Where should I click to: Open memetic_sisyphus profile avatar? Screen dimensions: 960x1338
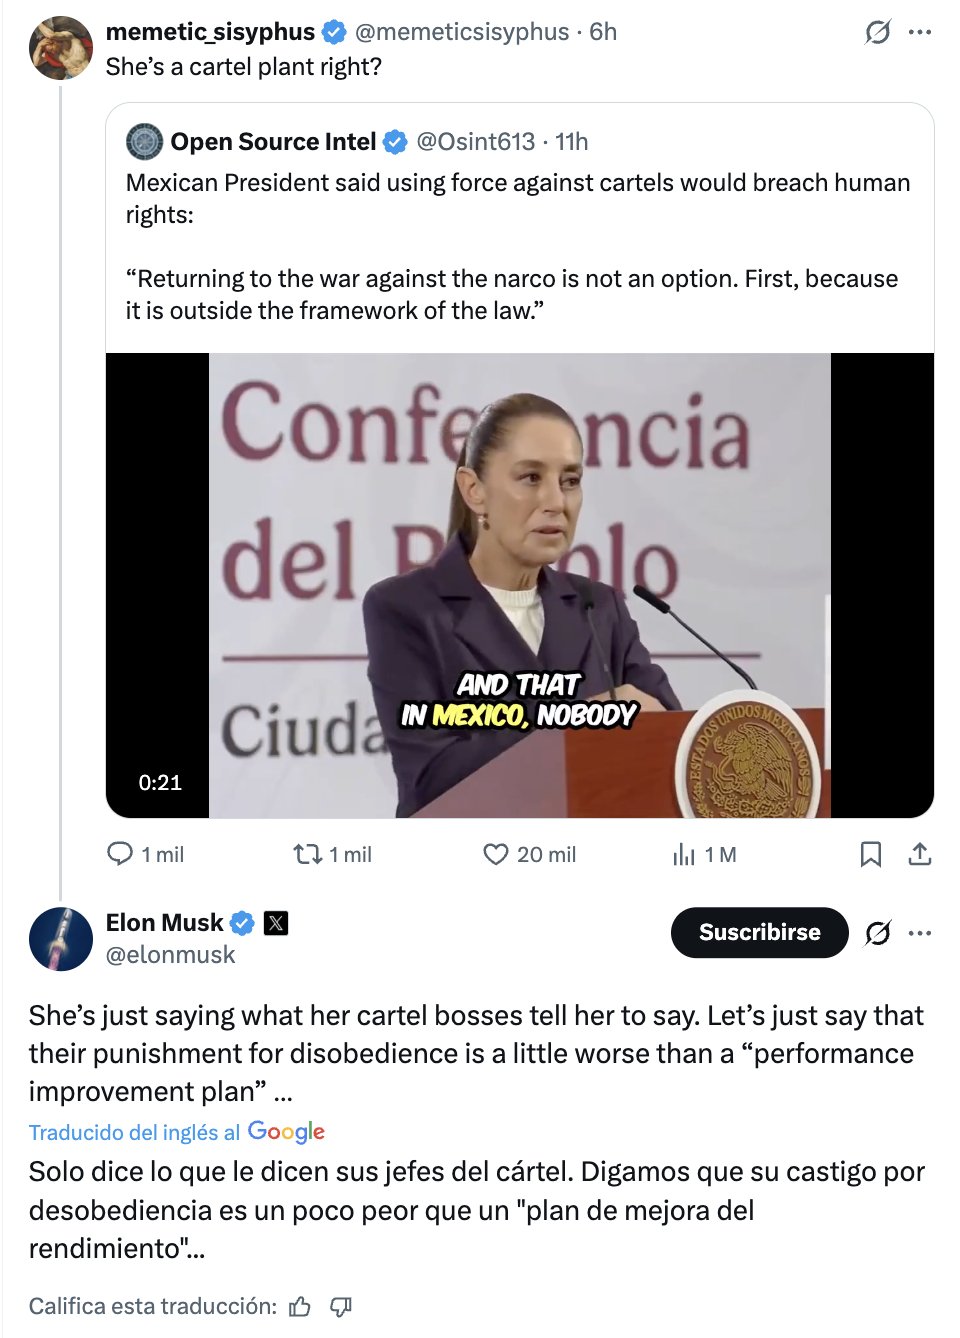tap(60, 47)
